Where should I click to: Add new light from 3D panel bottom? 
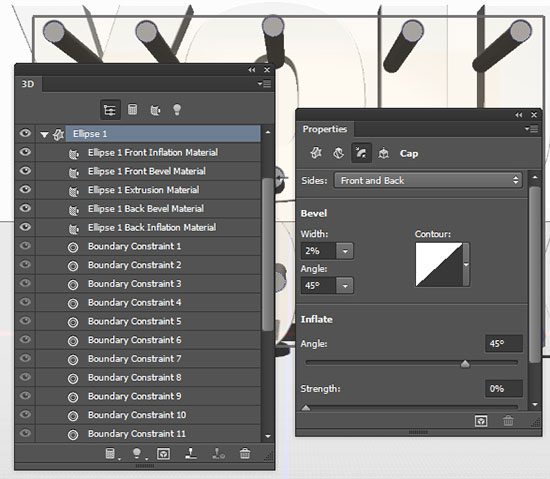[x=137, y=453]
